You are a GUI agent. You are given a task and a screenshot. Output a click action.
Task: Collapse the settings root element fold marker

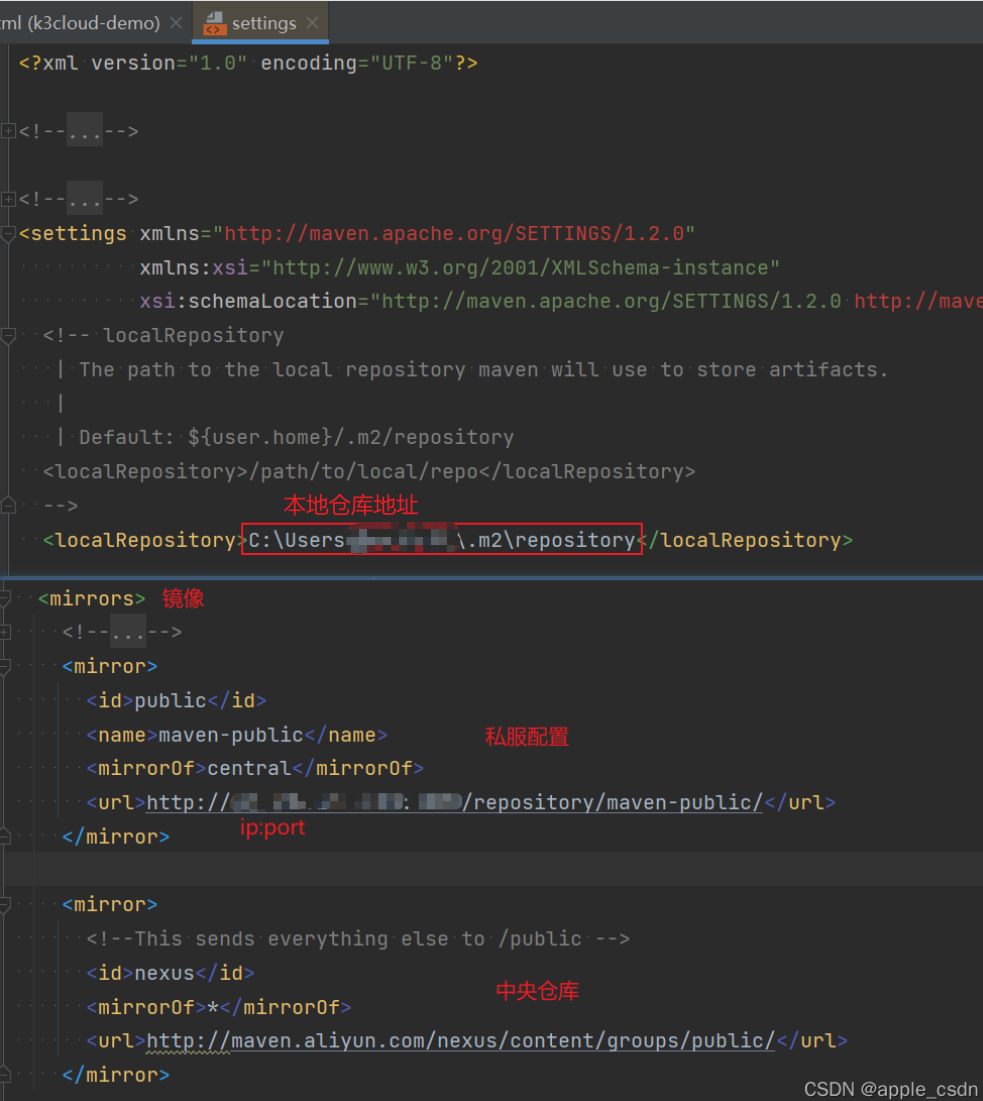pos(8,234)
